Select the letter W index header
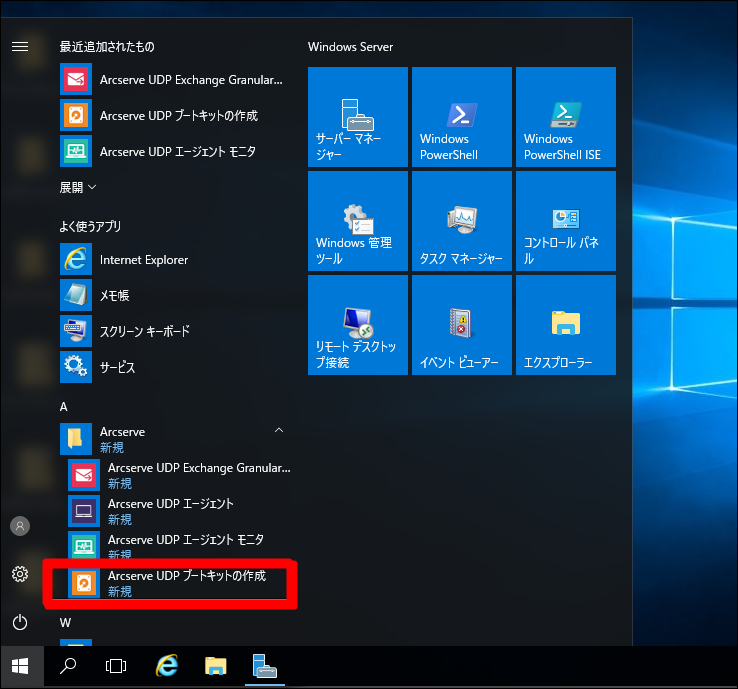Viewport: 738px width, 689px height. pyautogui.click(x=65, y=623)
